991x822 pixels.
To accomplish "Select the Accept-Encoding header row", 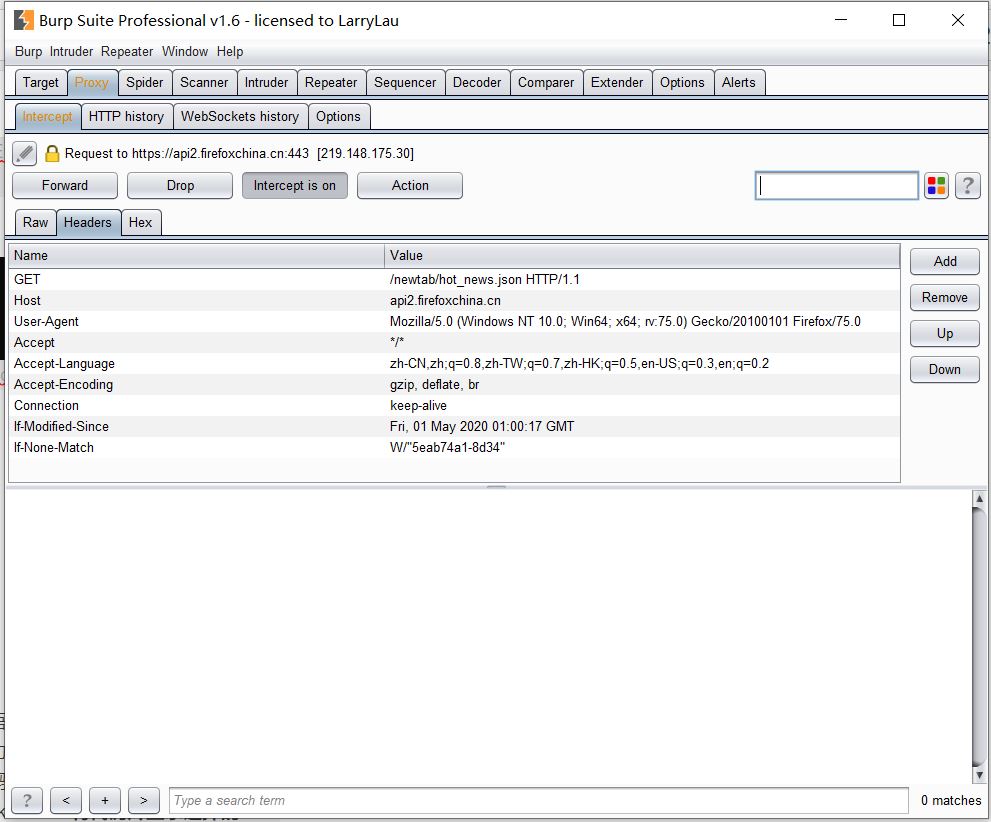I will coord(454,385).
